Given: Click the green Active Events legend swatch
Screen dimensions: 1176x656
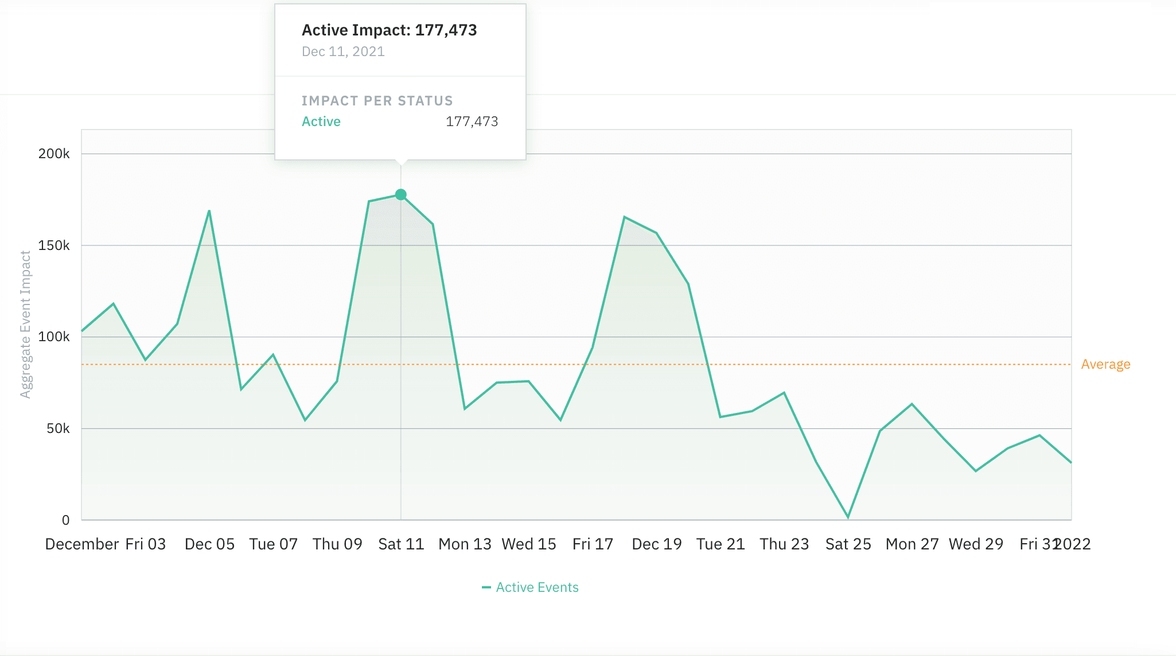Looking at the screenshot, I should (487, 587).
